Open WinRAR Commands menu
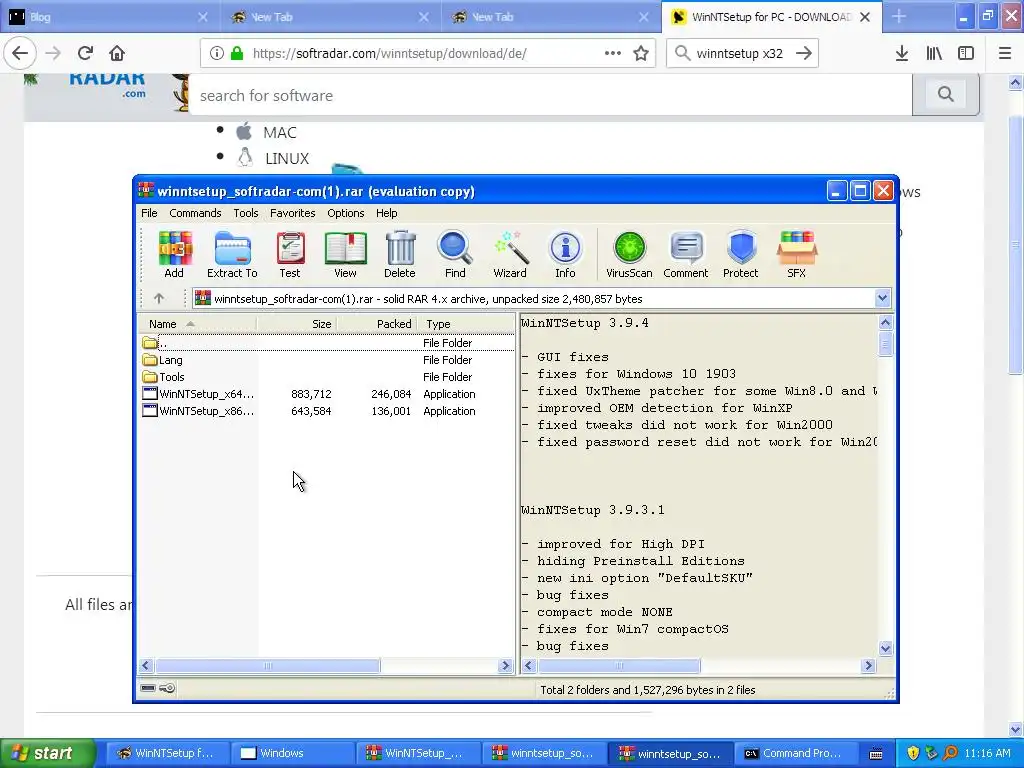 (x=195, y=213)
